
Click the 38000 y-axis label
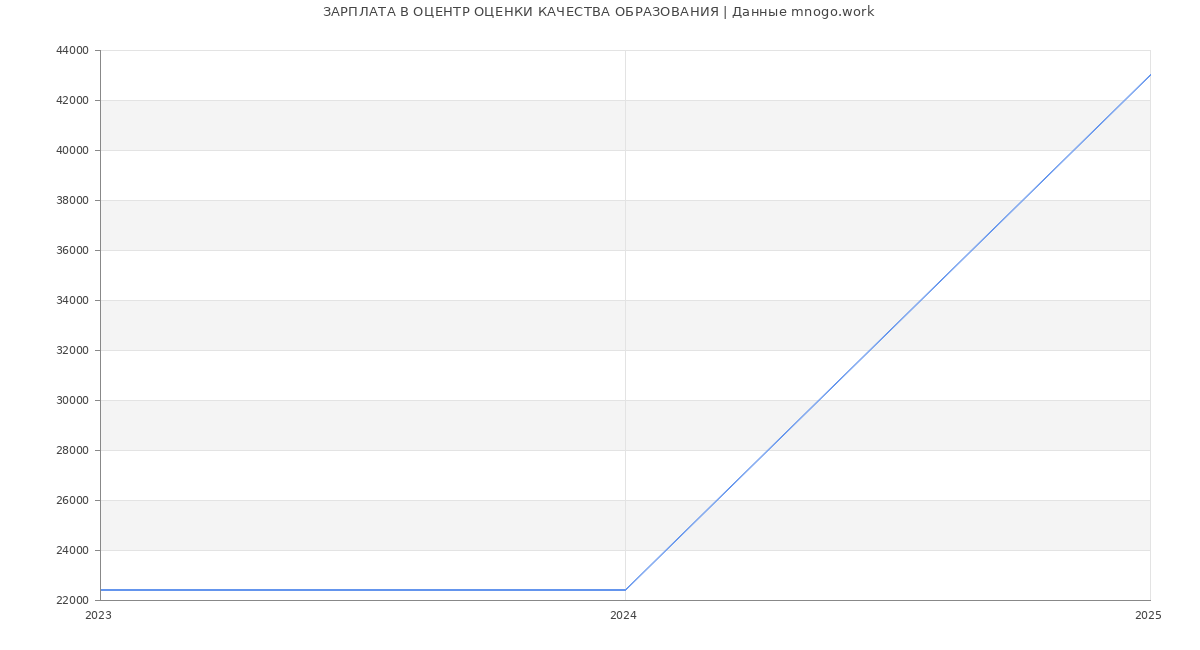click(74, 200)
